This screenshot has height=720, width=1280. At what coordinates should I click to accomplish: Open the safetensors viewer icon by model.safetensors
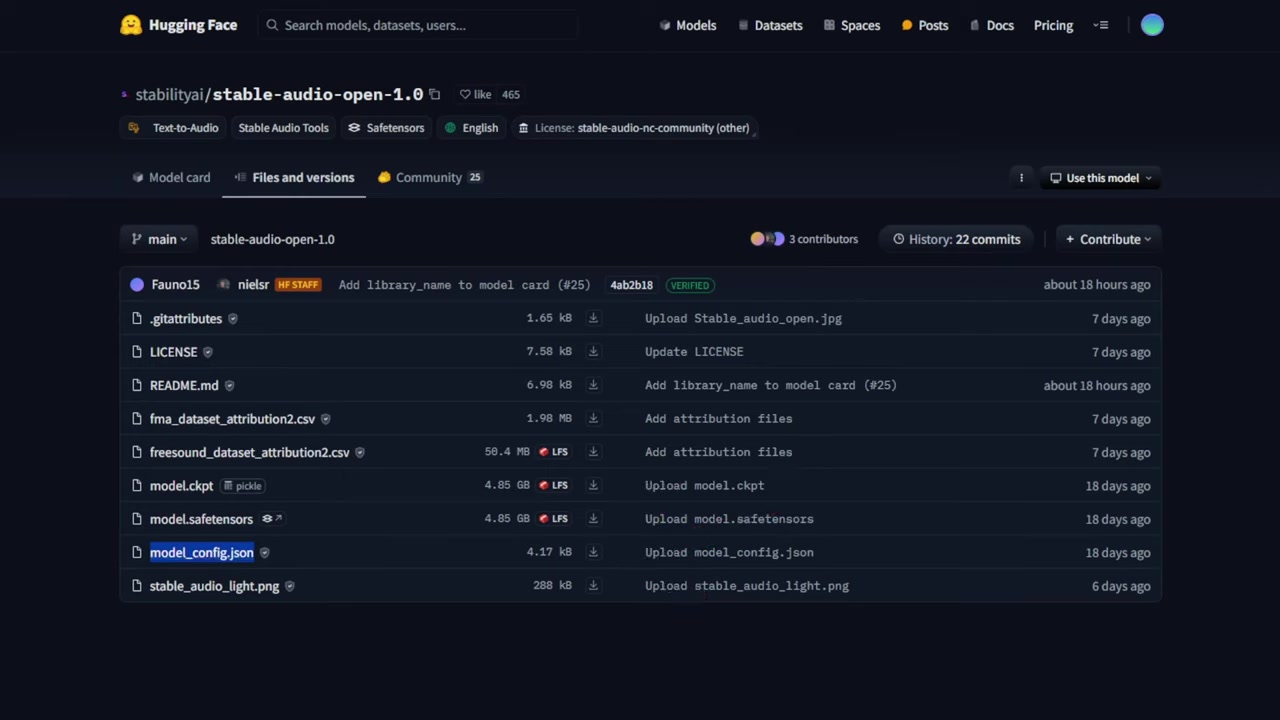click(x=272, y=519)
